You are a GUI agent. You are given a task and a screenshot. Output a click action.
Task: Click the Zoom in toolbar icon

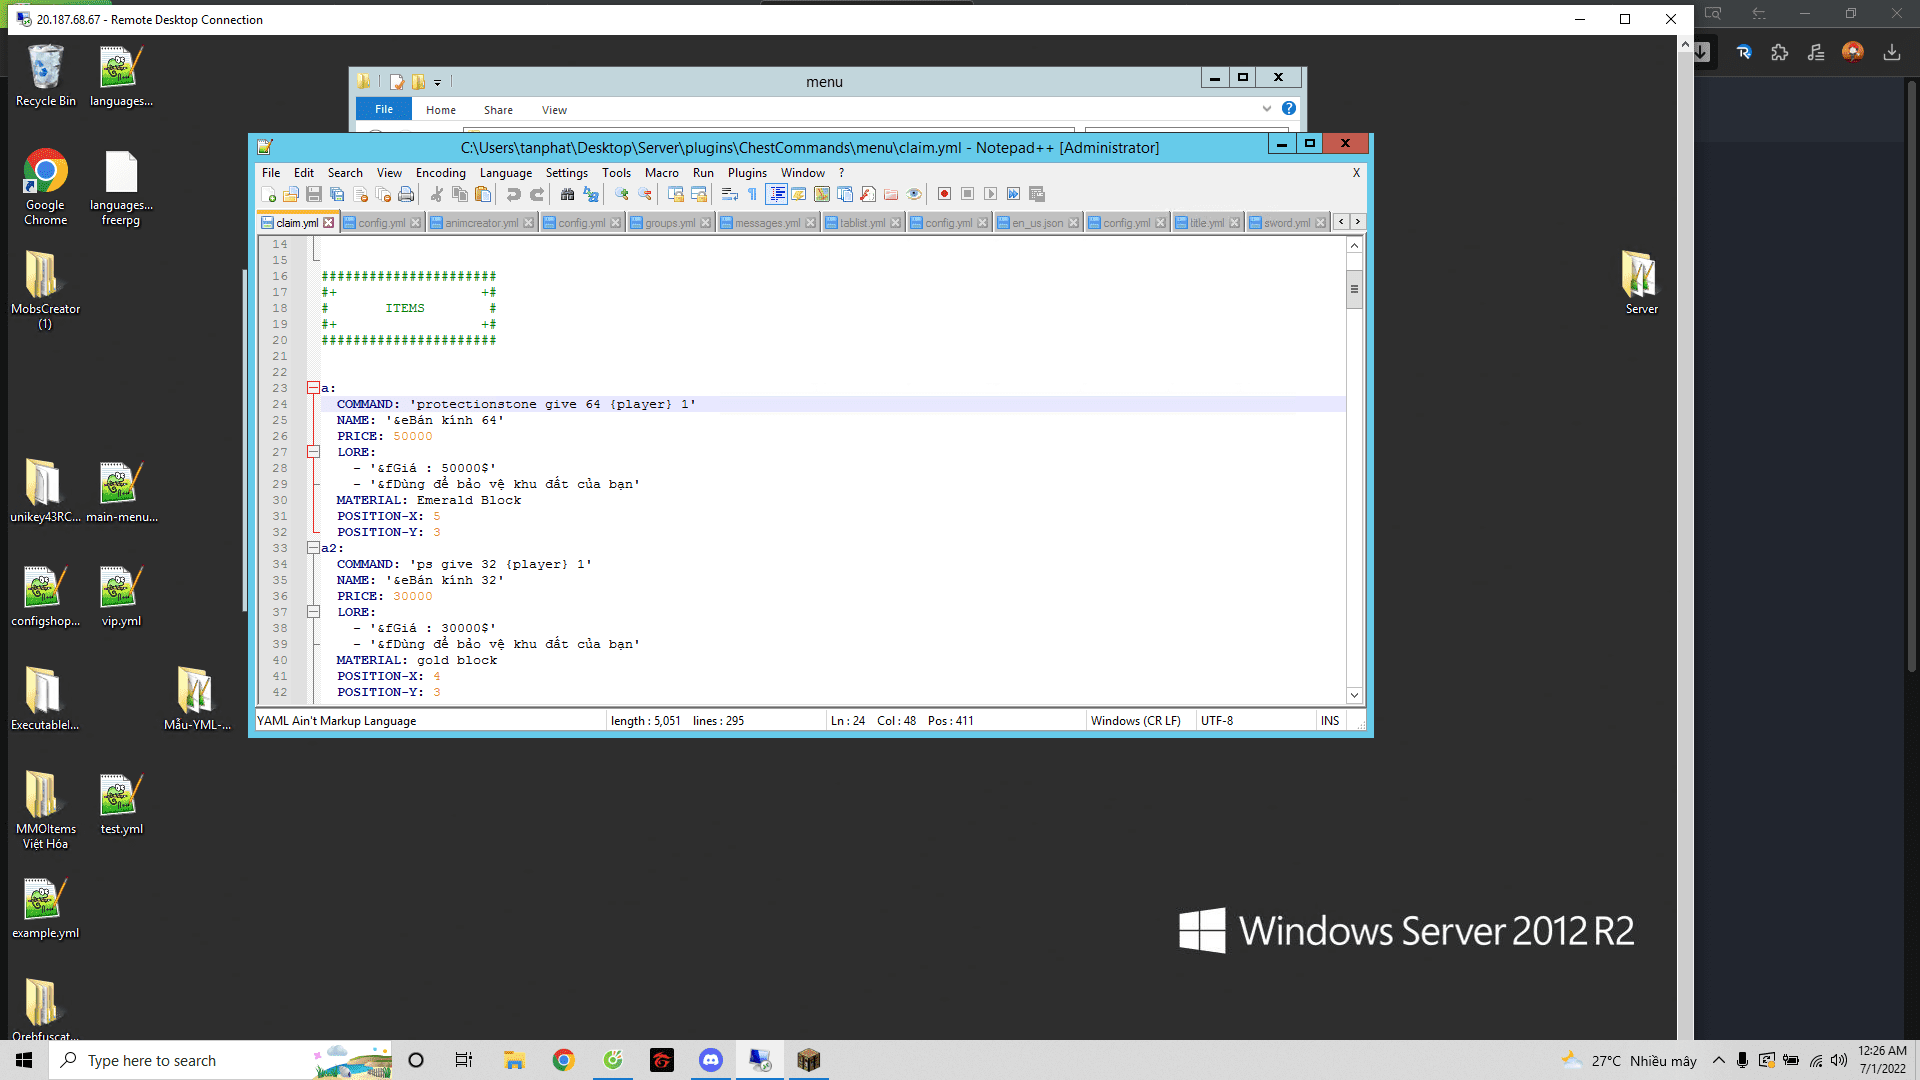621,194
